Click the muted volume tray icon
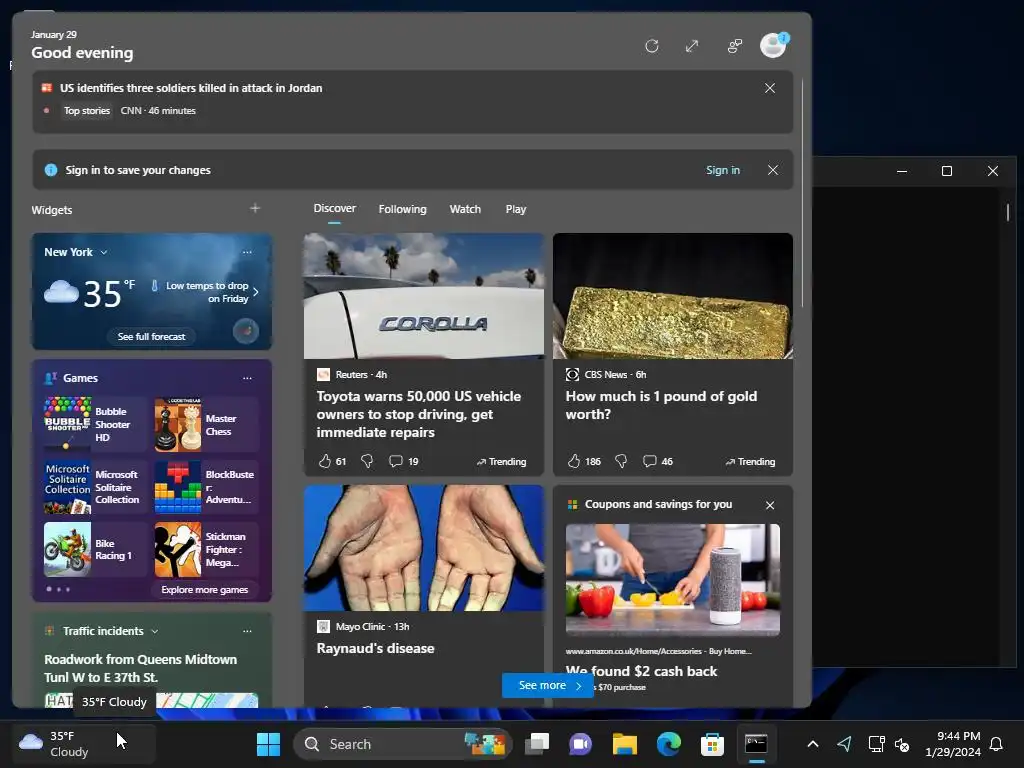The height and width of the screenshot is (768, 1024). 902,744
